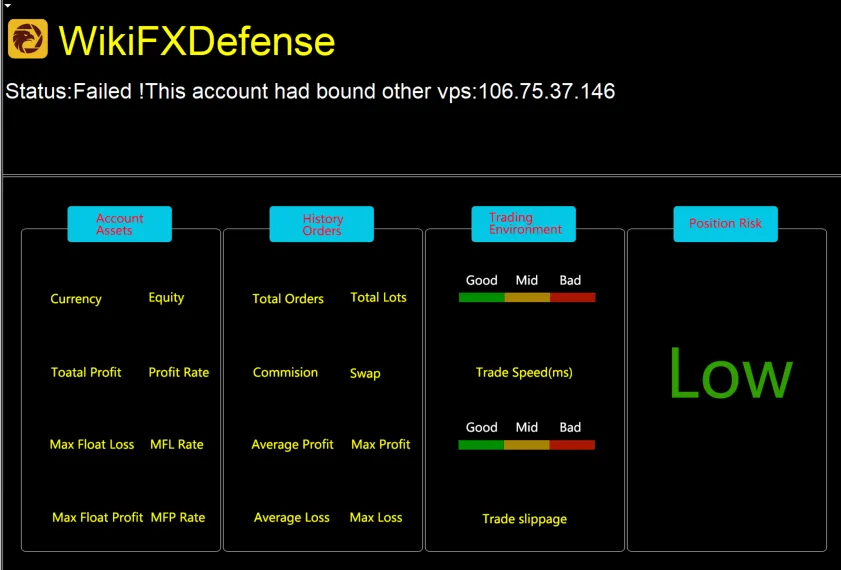The height and width of the screenshot is (570, 841).
Task: Click the WikiFX eagle logo icon
Action: point(28,39)
